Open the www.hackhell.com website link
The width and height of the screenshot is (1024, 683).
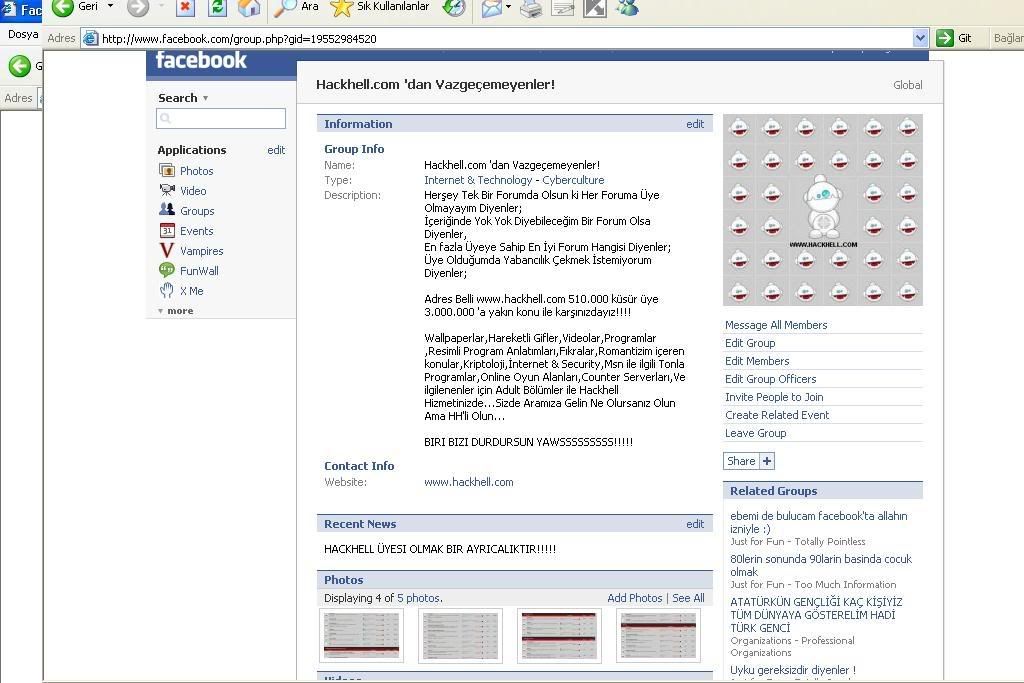[x=469, y=483]
